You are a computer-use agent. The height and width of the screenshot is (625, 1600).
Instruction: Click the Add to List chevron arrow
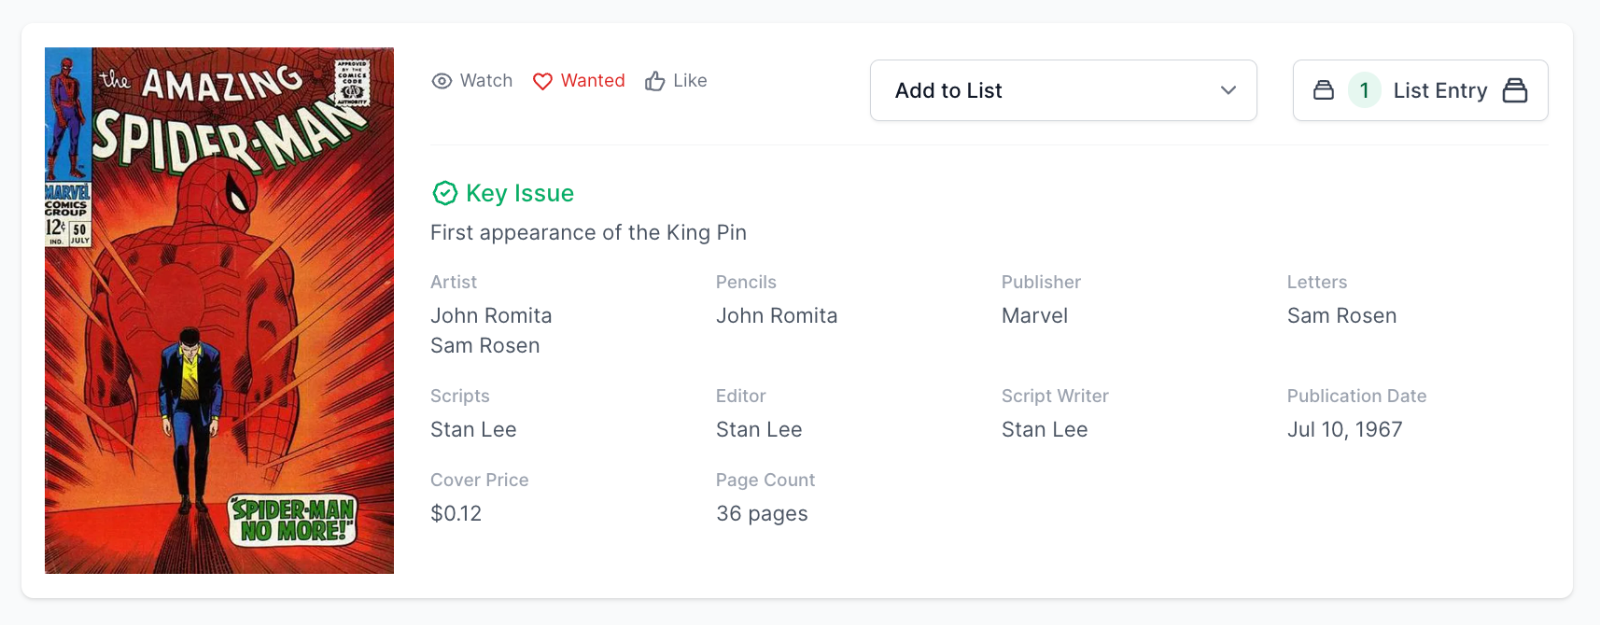pyautogui.click(x=1228, y=90)
